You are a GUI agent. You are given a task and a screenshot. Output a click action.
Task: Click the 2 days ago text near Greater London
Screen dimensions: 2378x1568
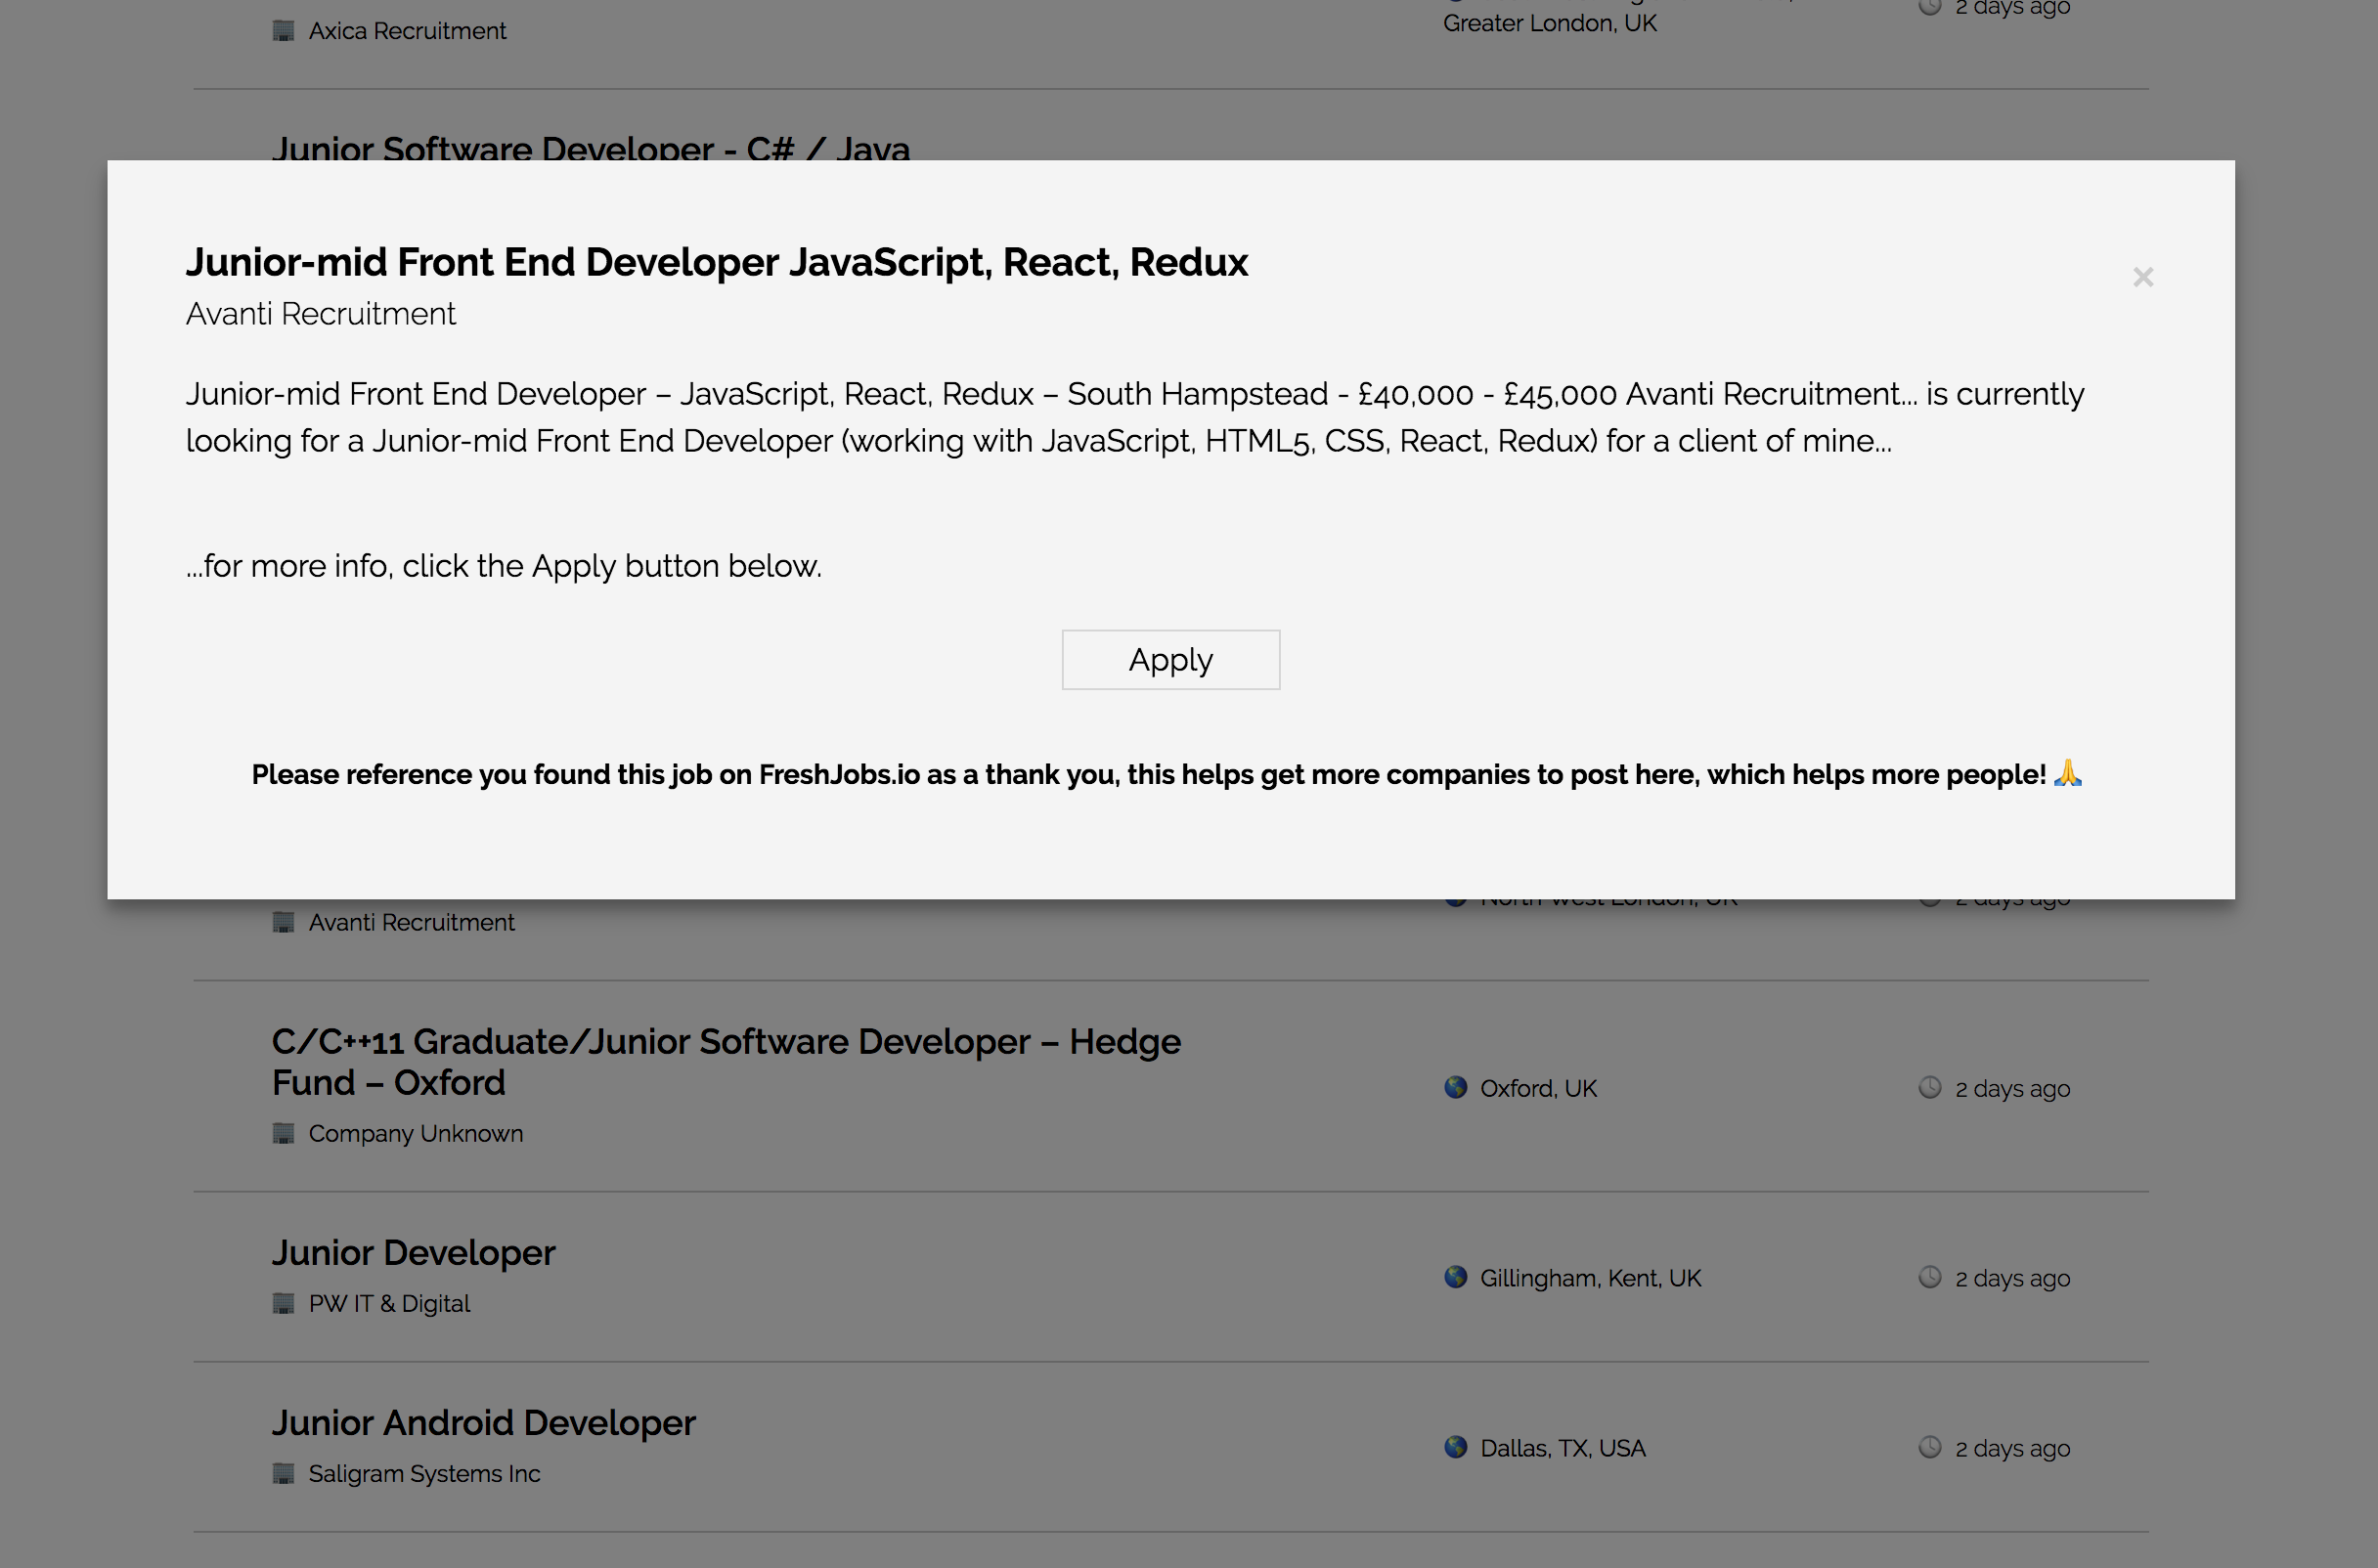pos(2011,8)
